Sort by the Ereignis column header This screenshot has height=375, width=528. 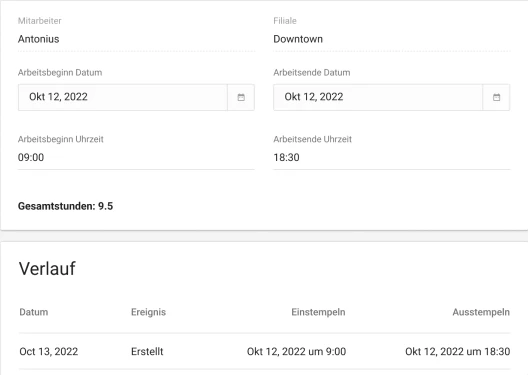pyautogui.click(x=148, y=312)
